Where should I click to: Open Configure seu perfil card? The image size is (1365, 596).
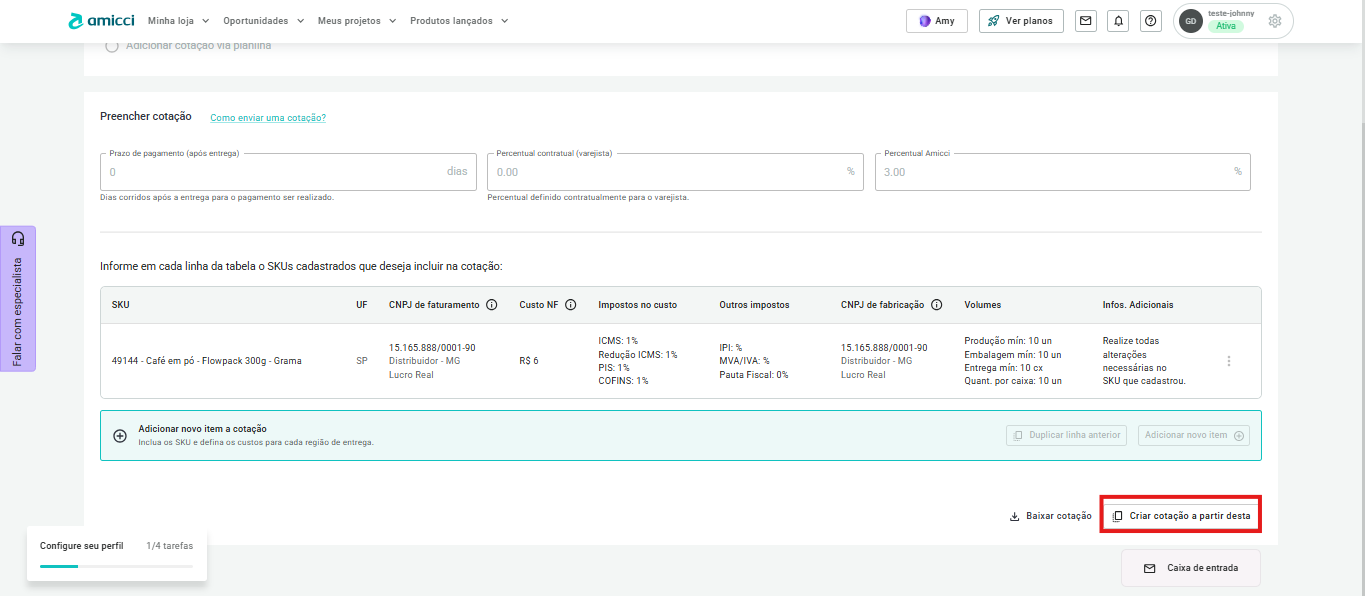(x=117, y=553)
